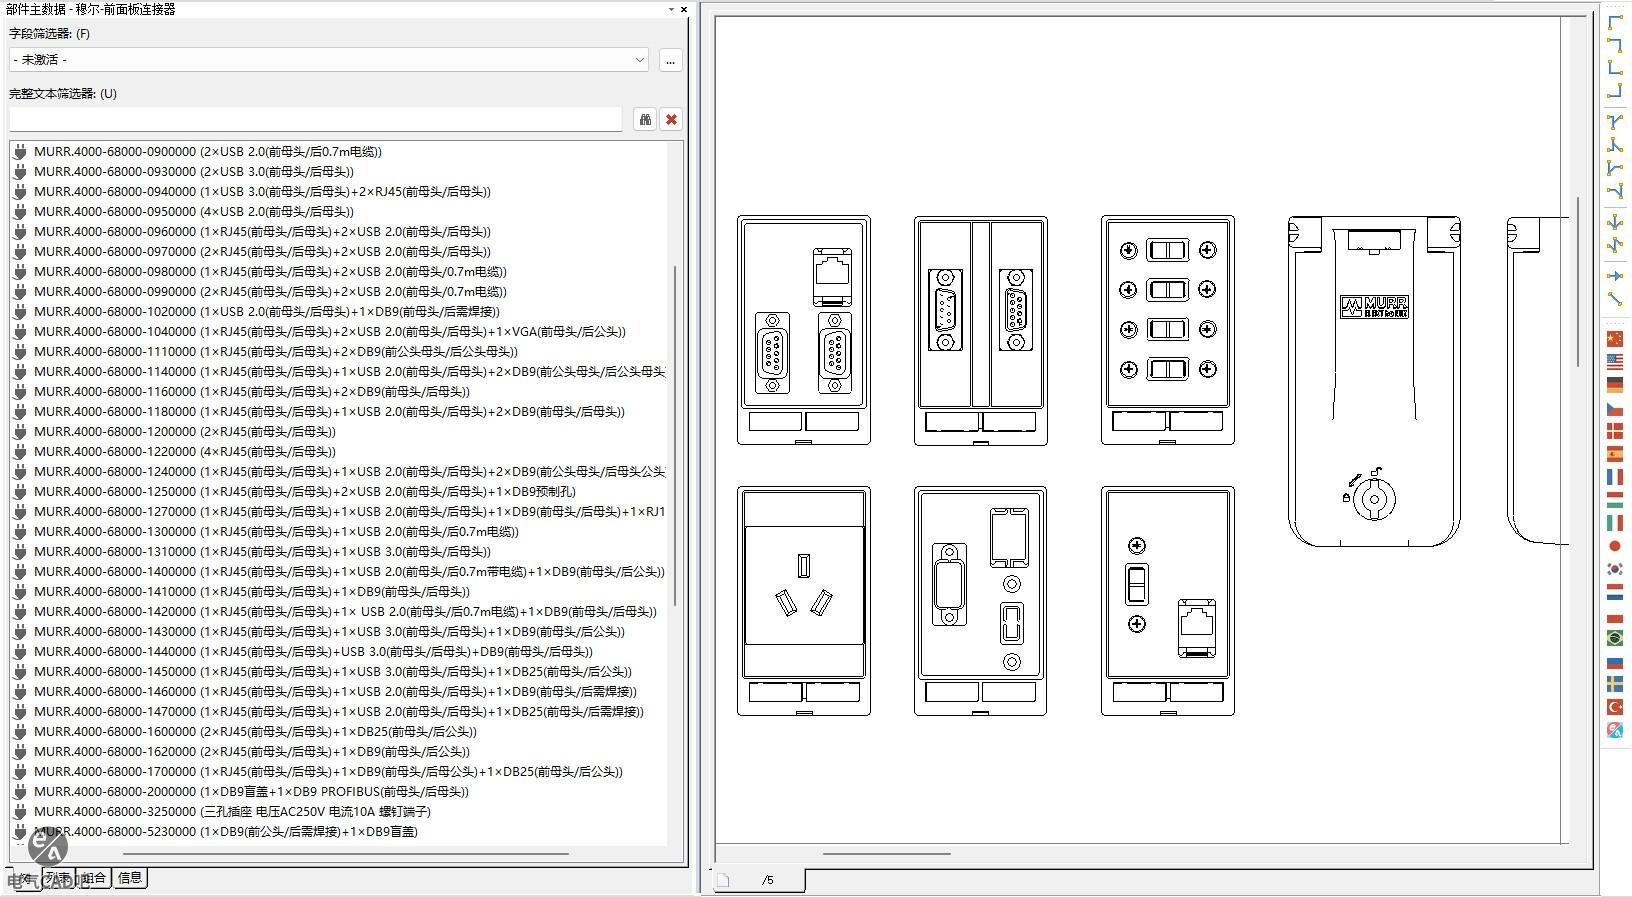Select part MURR.4000-68000-0940000
The image size is (1632, 897).
pos(263,192)
